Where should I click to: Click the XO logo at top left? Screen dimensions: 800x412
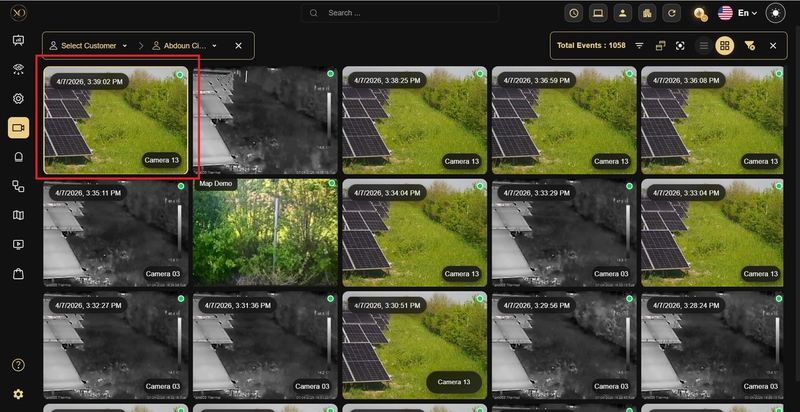point(18,13)
